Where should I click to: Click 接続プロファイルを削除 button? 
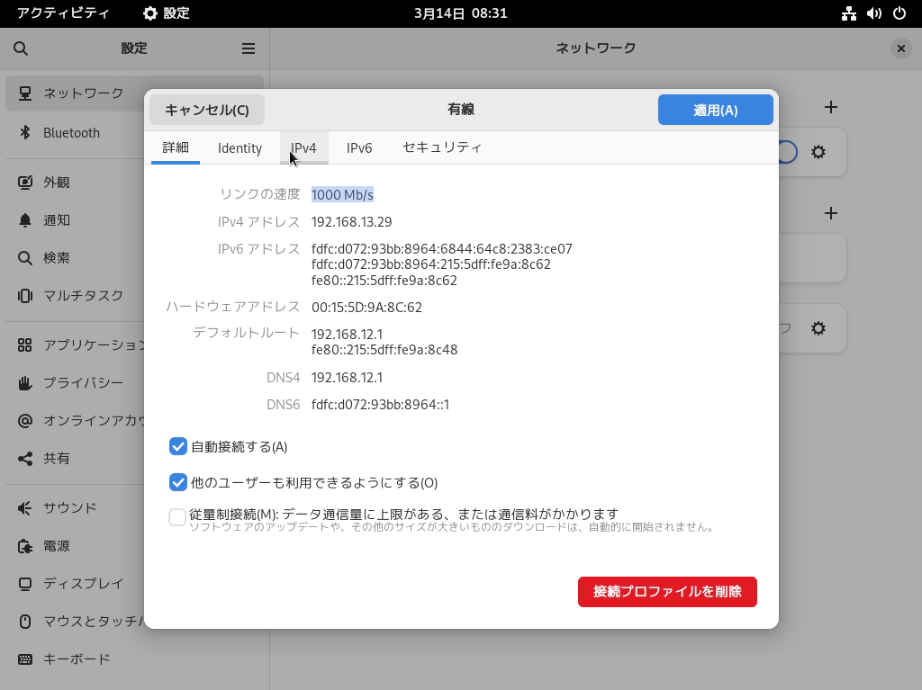(667, 592)
